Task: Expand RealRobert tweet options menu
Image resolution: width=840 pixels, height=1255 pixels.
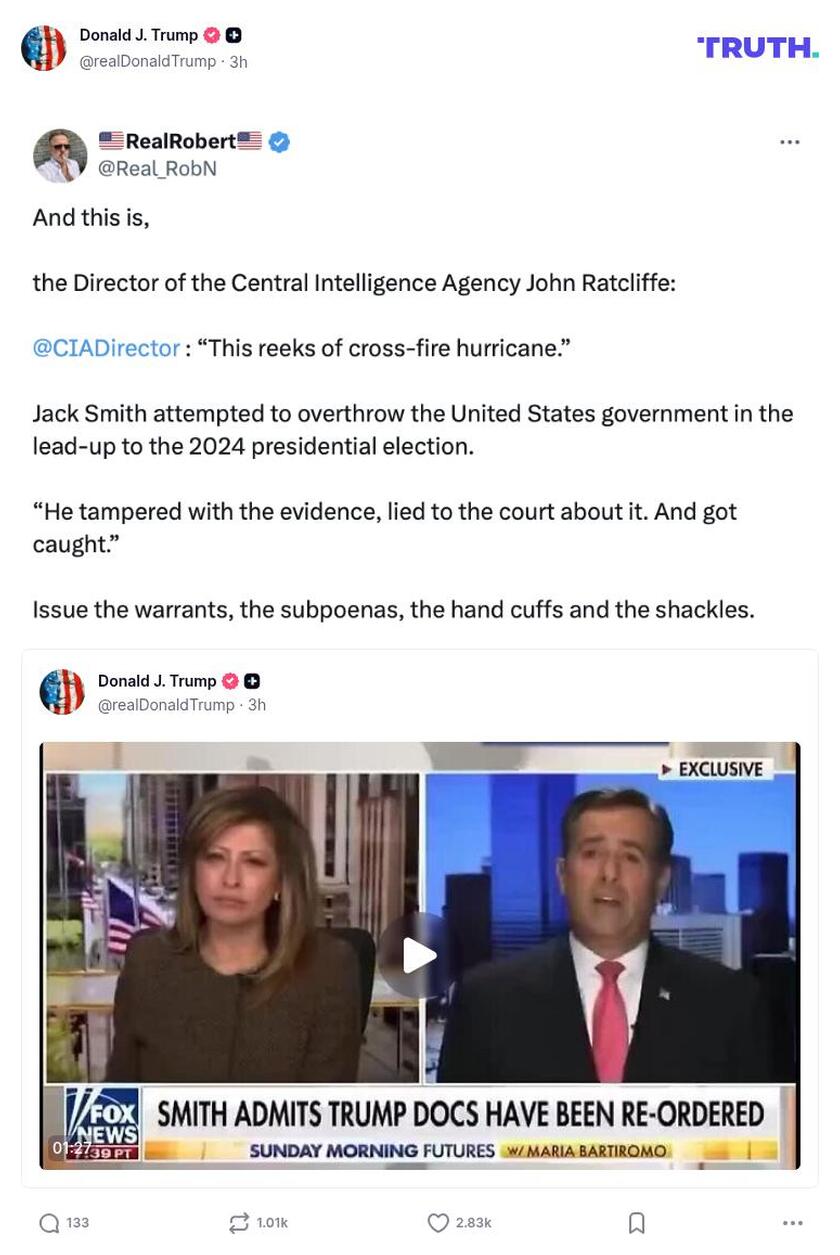Action: click(790, 142)
